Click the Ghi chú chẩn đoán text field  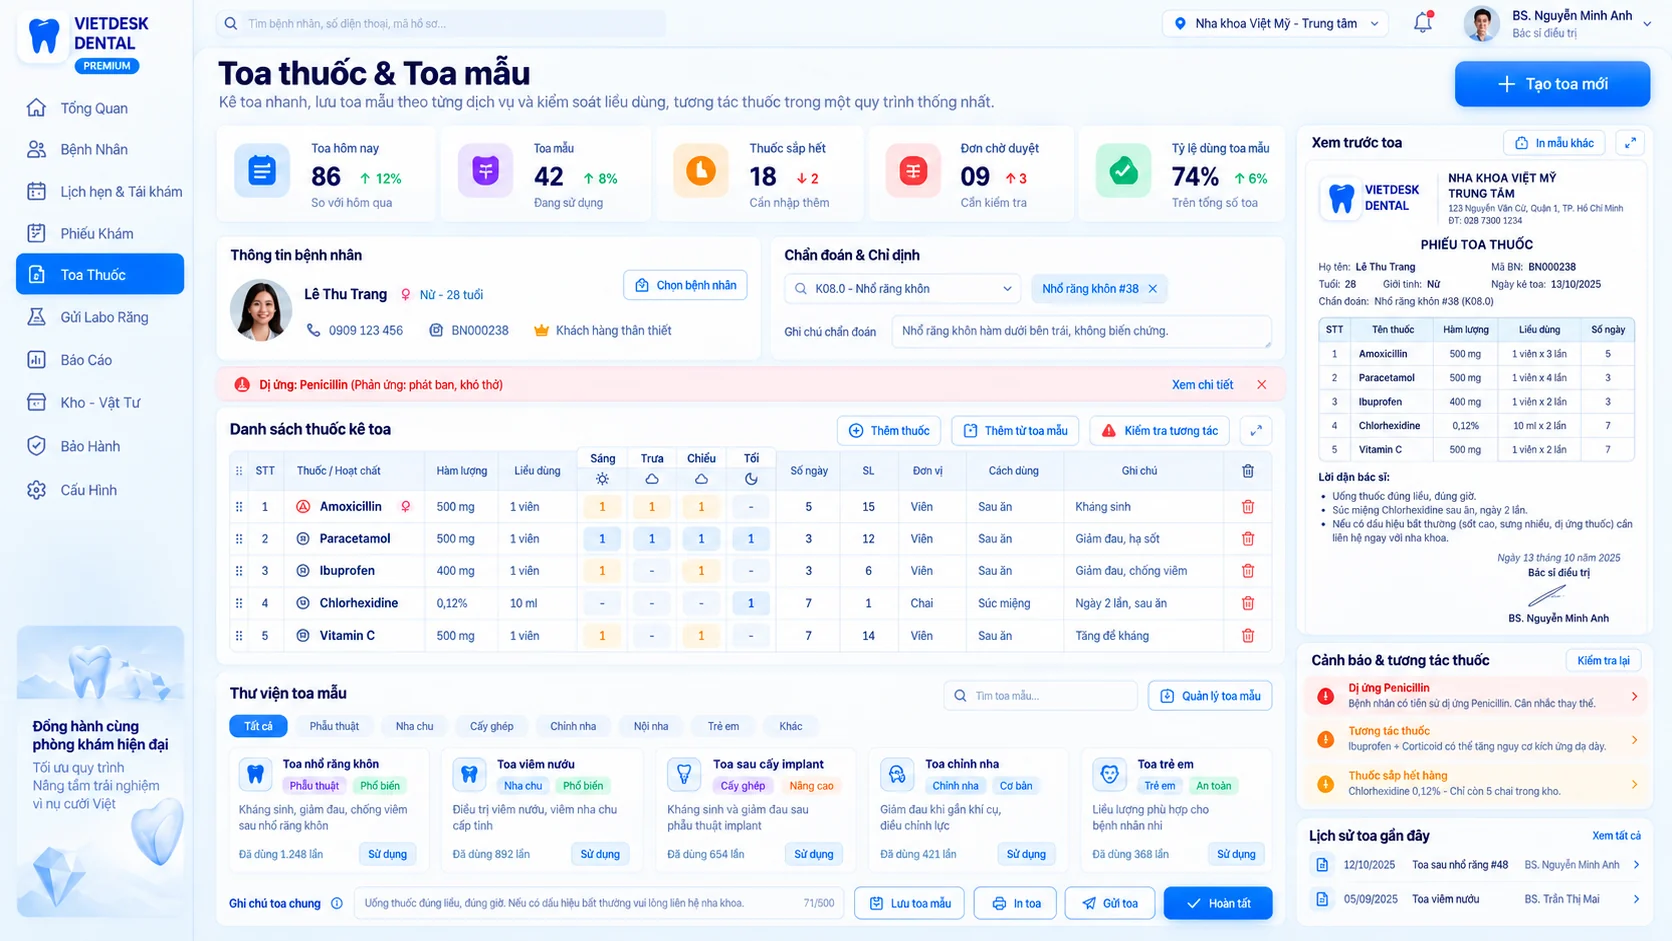[1081, 331]
